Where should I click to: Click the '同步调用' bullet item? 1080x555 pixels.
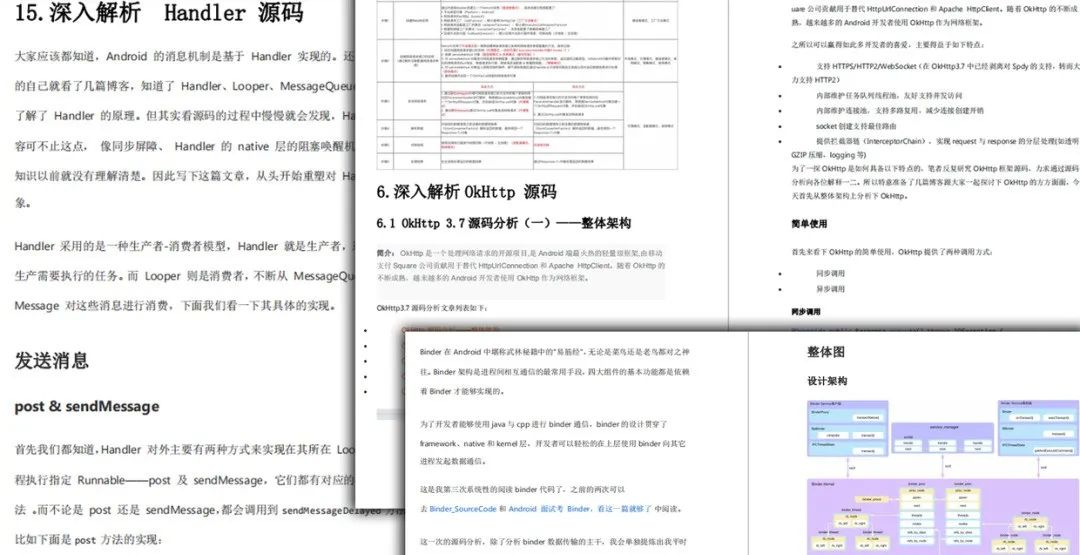pos(830,273)
